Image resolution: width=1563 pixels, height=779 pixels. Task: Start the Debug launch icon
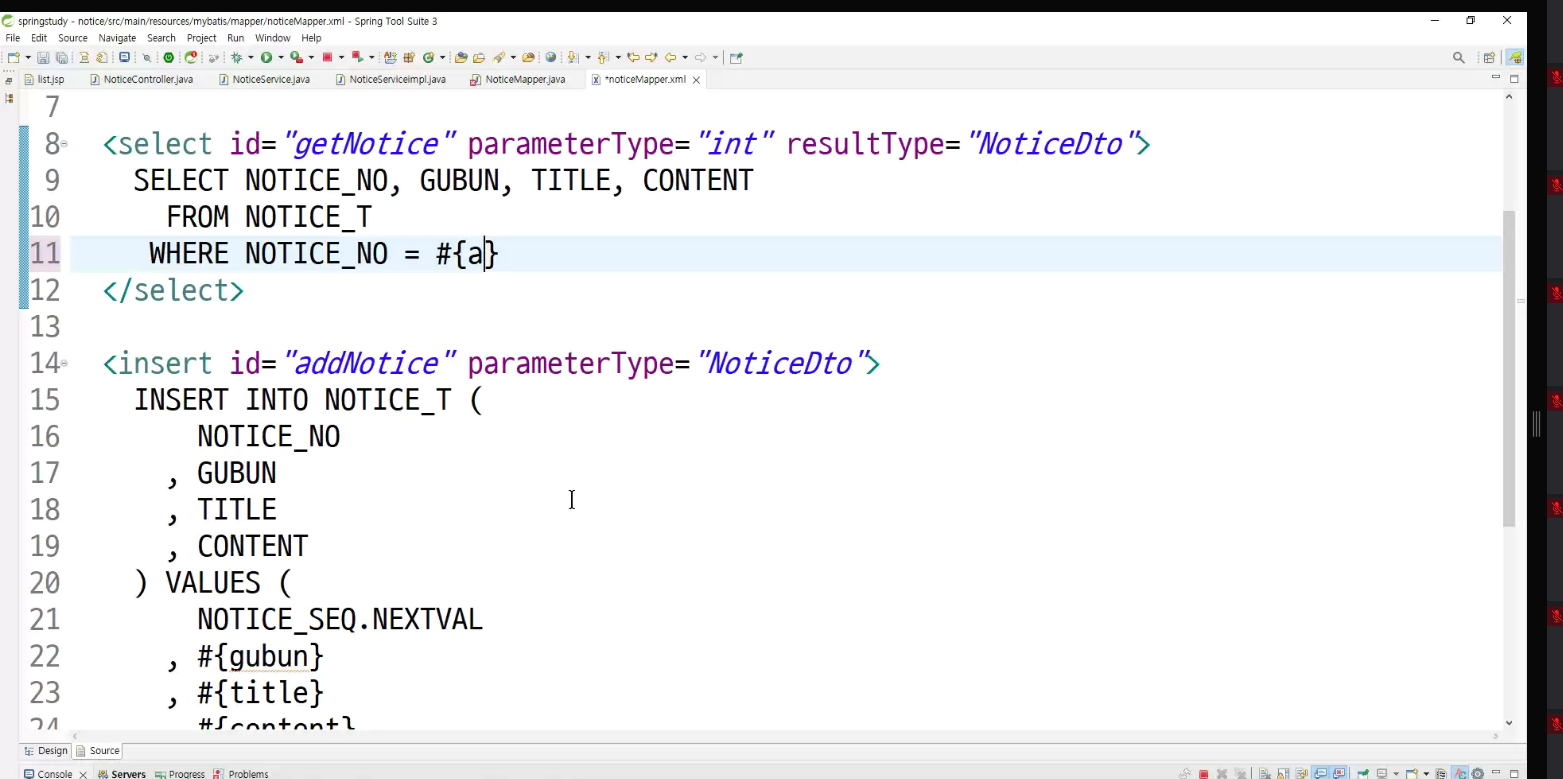click(236, 57)
